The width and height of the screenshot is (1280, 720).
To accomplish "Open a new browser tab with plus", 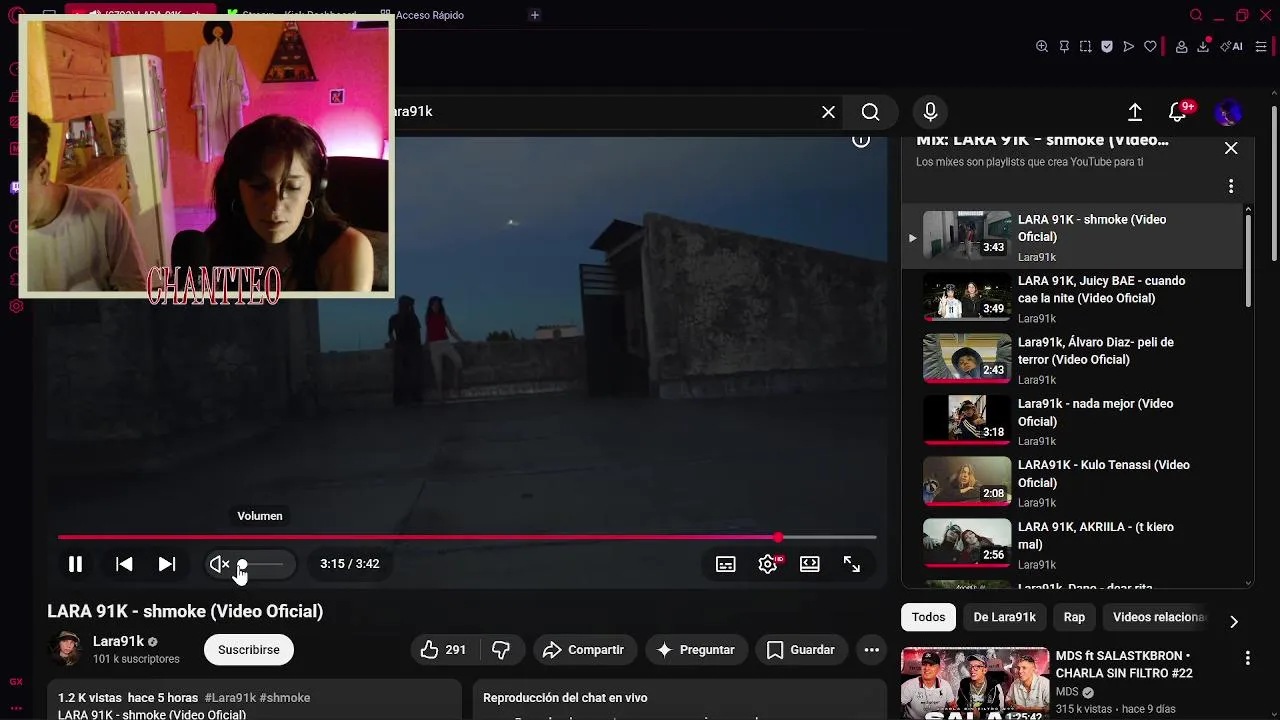I will pyautogui.click(x=535, y=15).
